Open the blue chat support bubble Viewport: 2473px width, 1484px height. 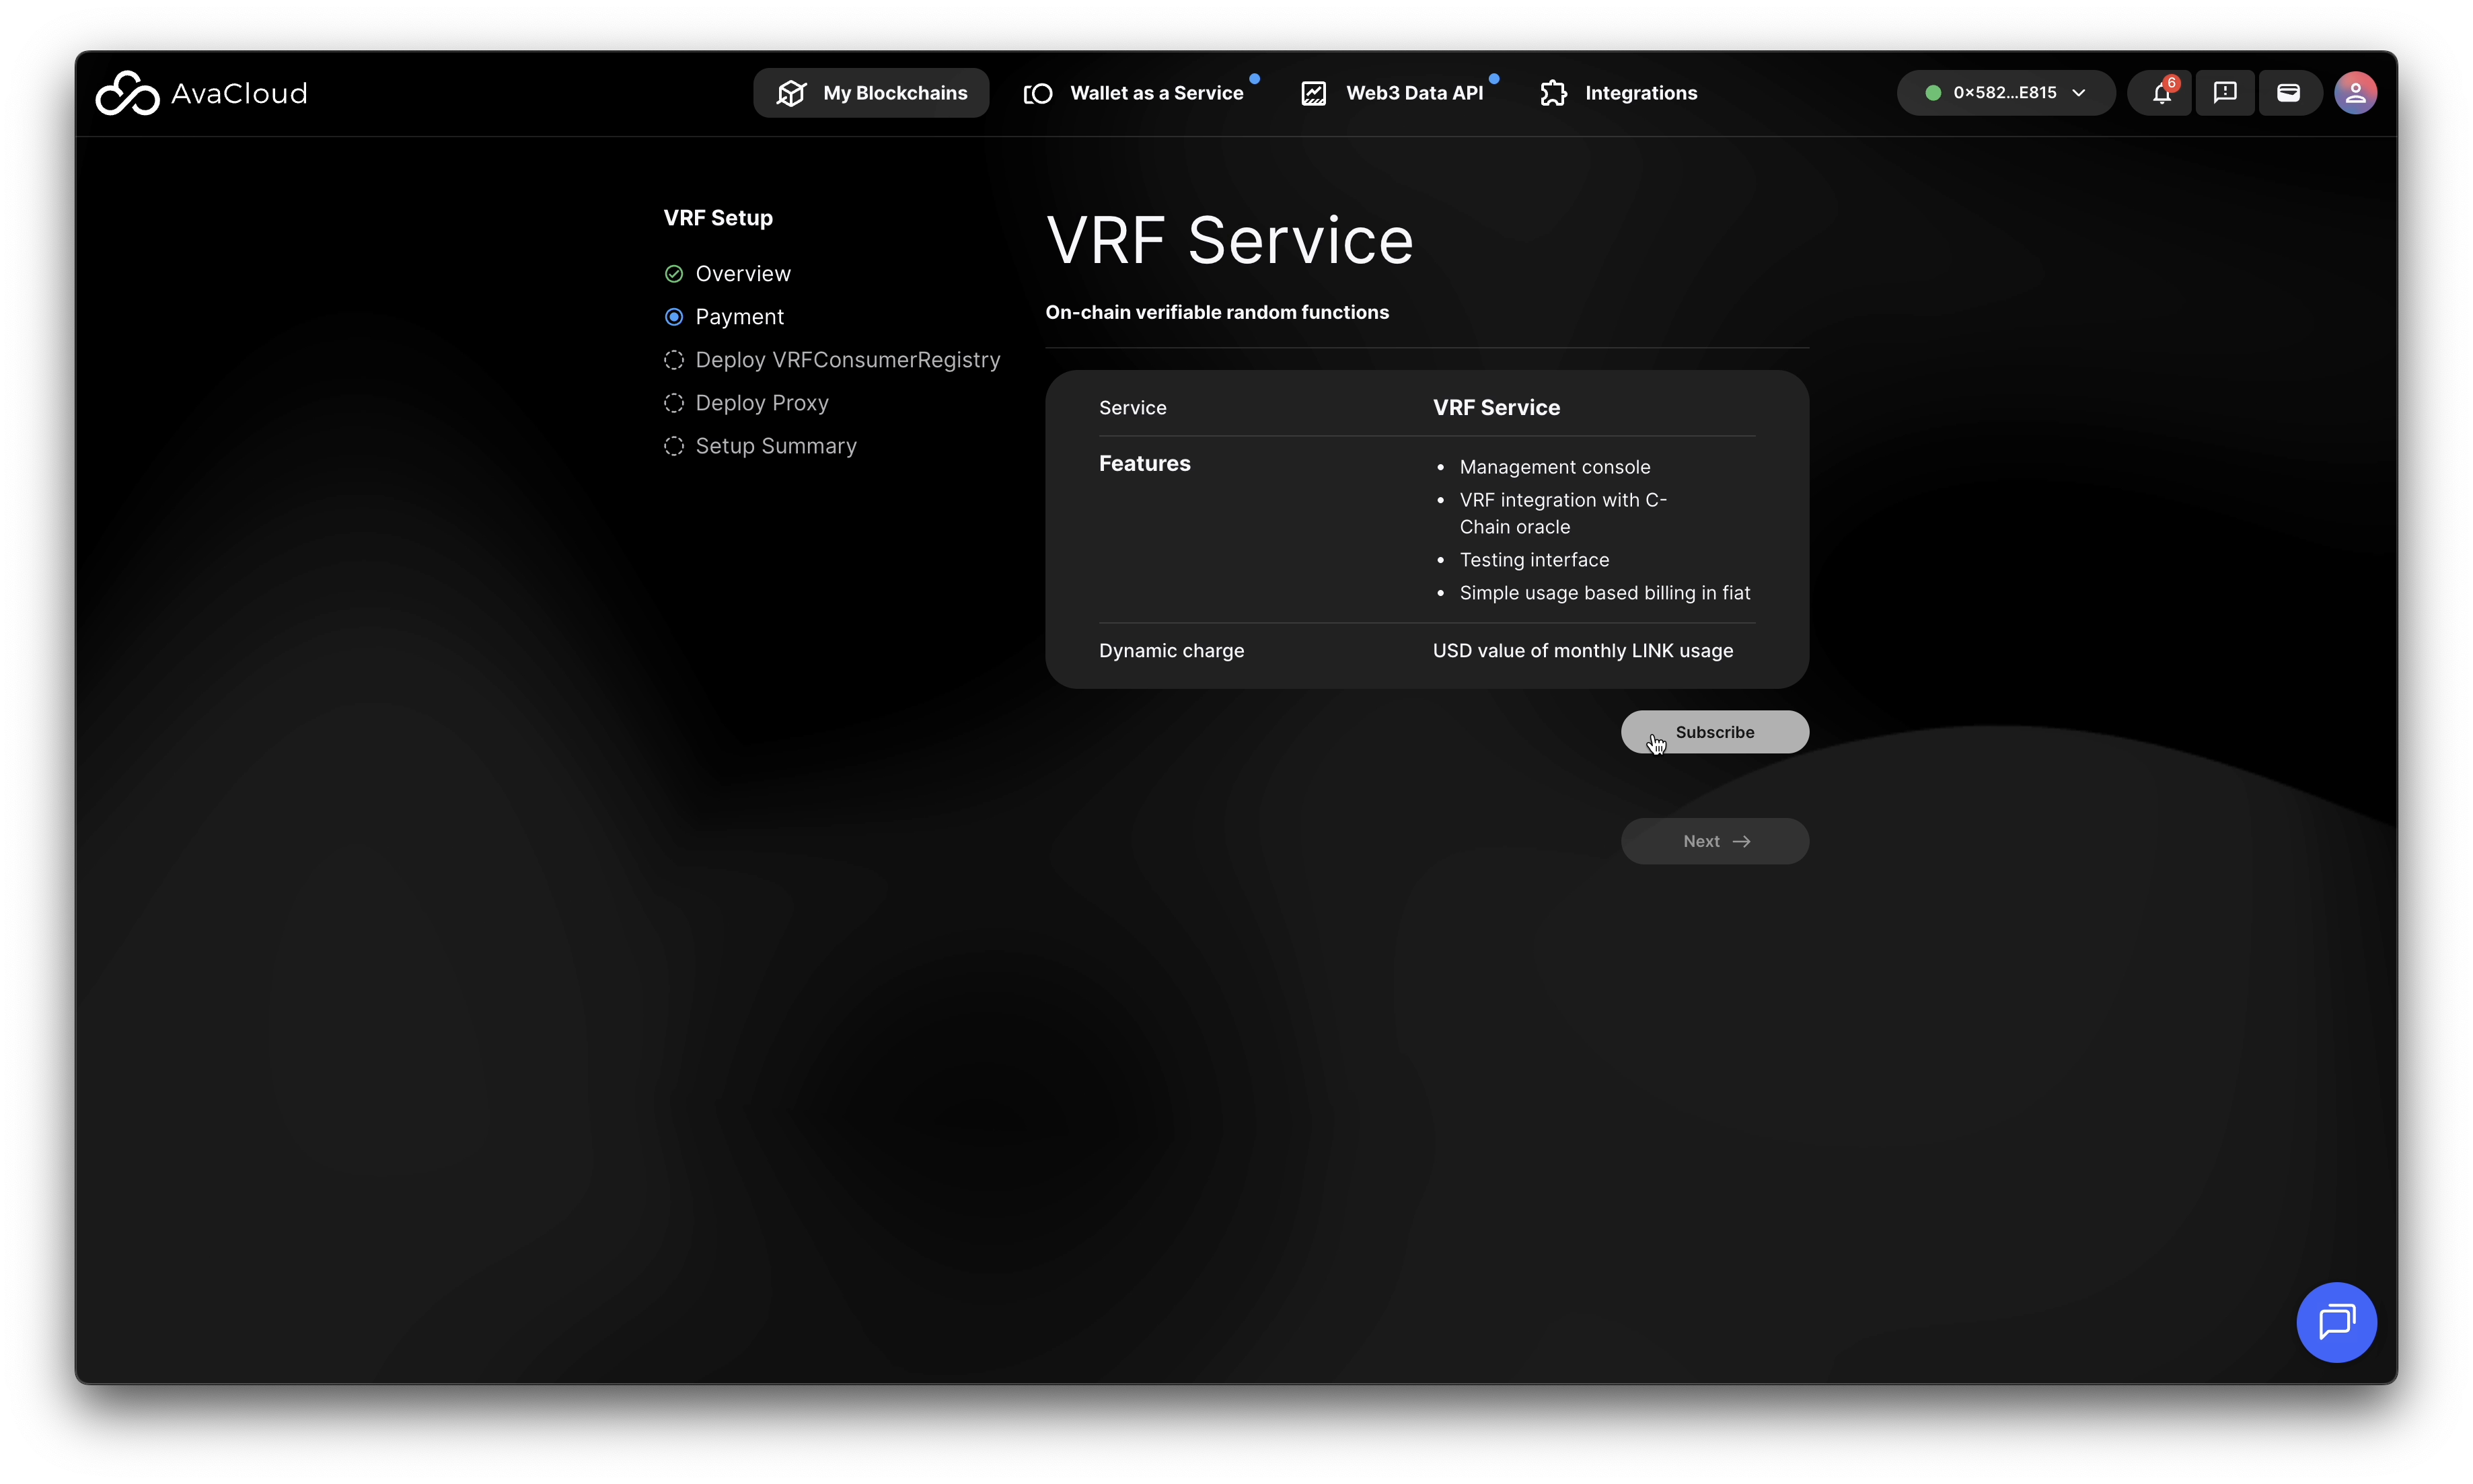[x=2336, y=1322]
